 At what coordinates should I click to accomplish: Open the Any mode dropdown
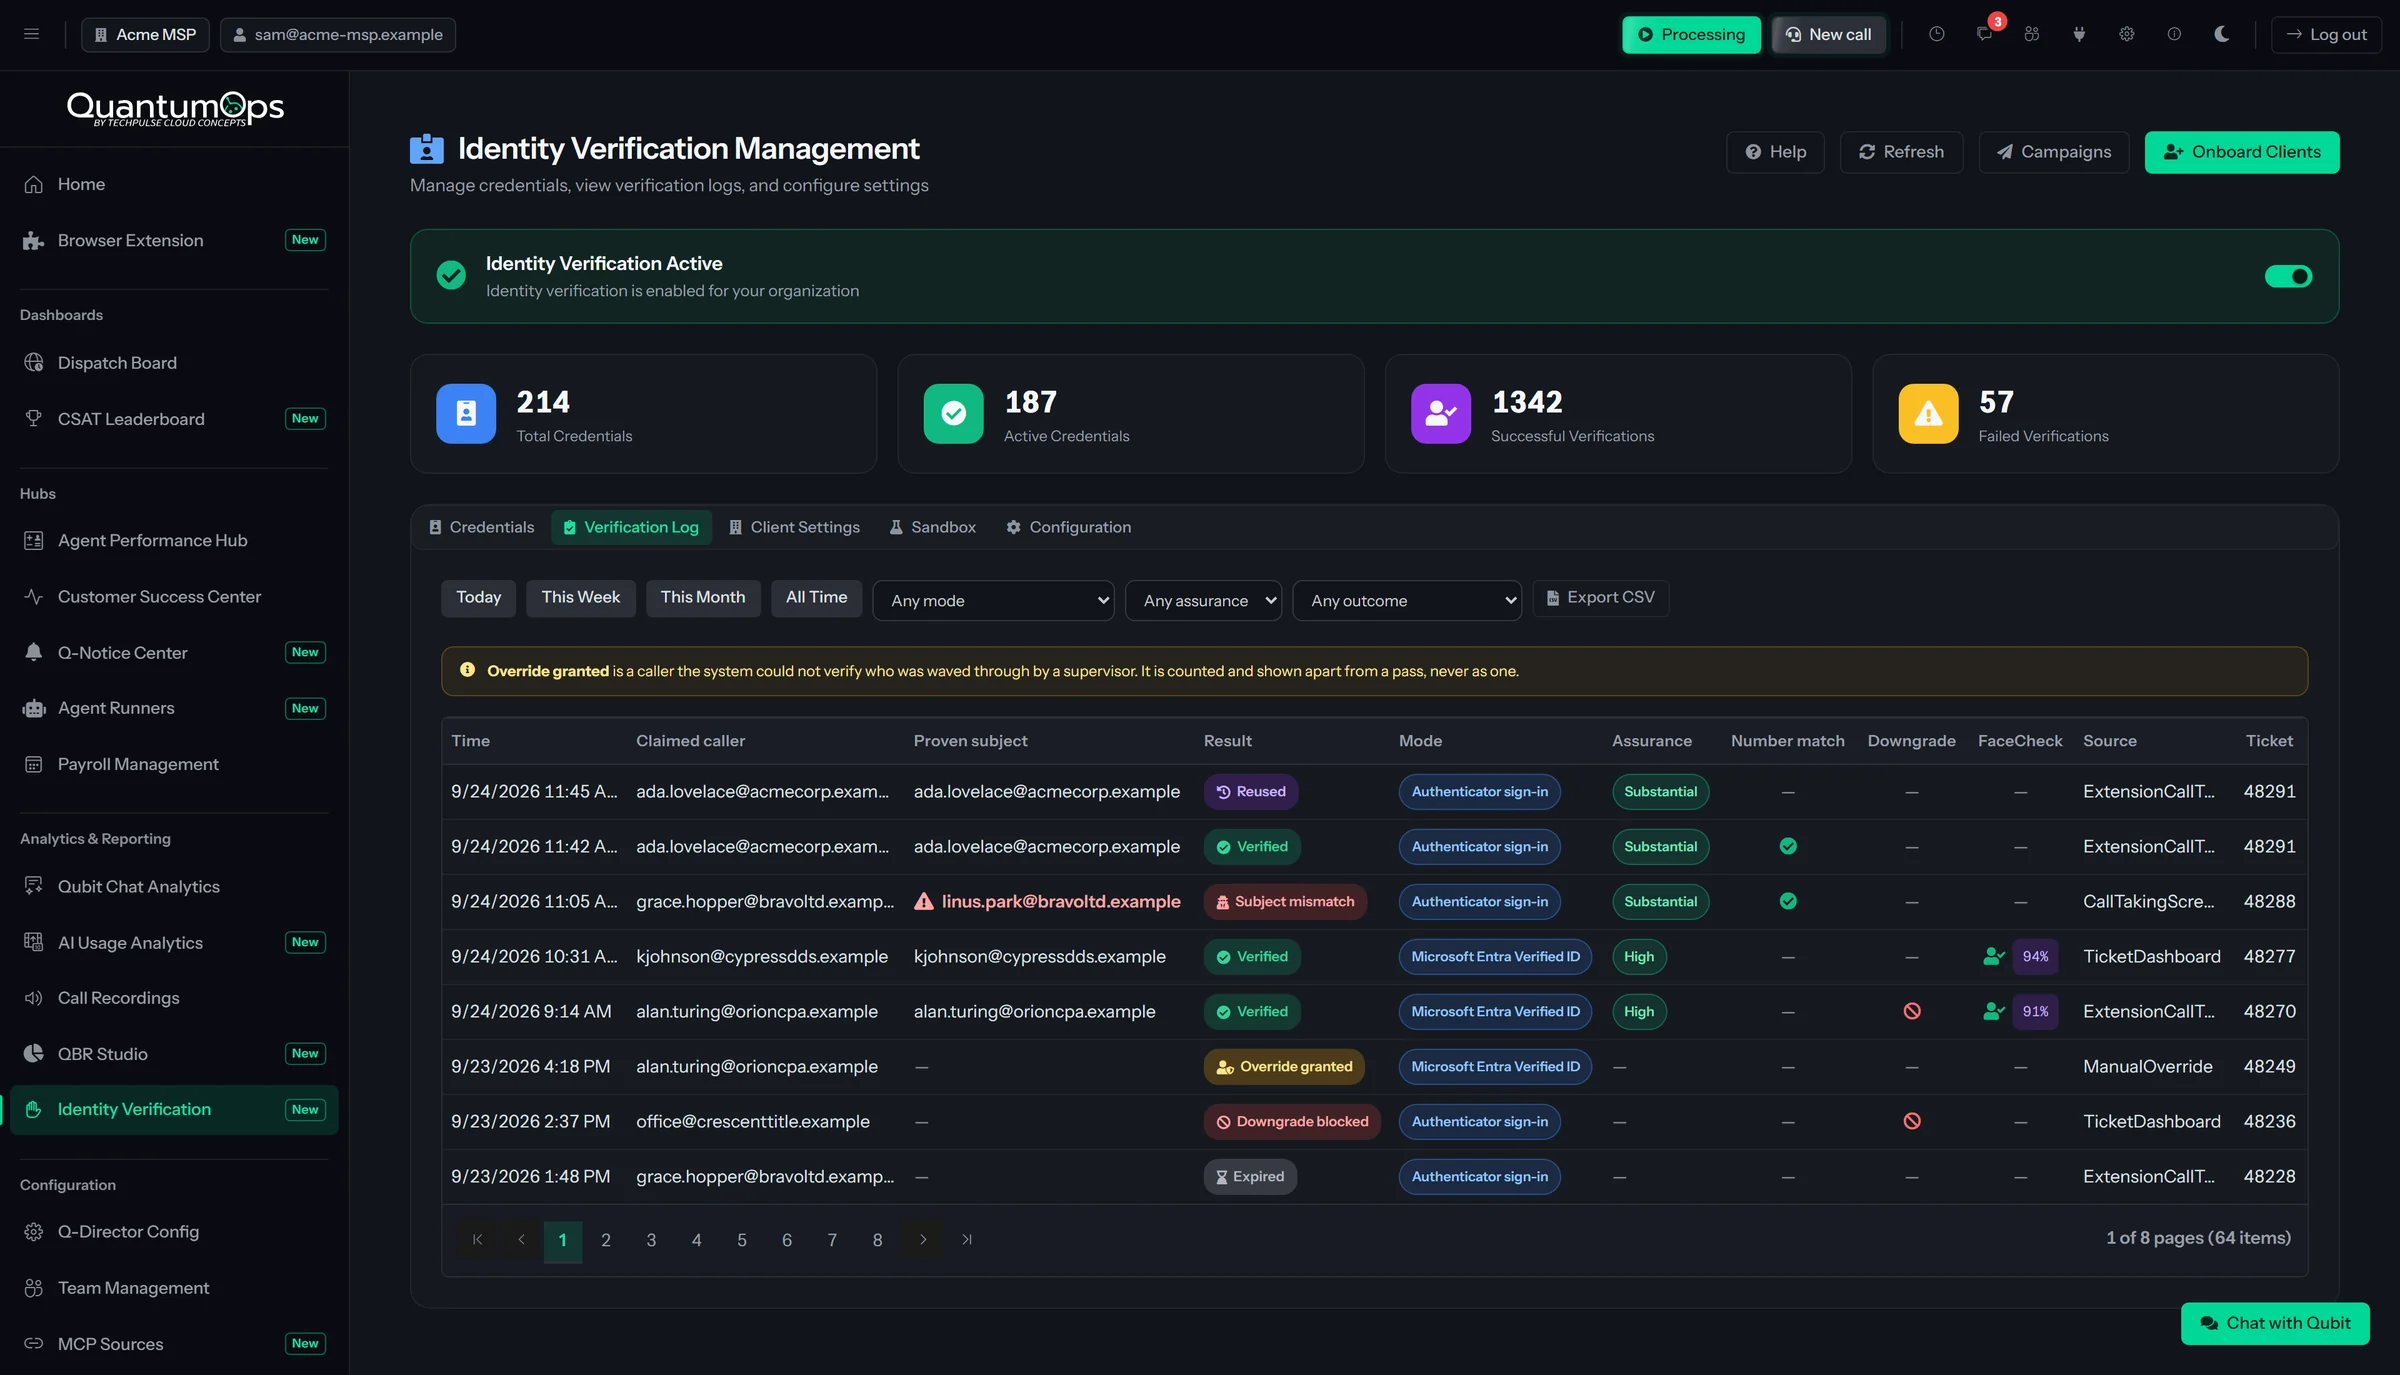pos(993,600)
